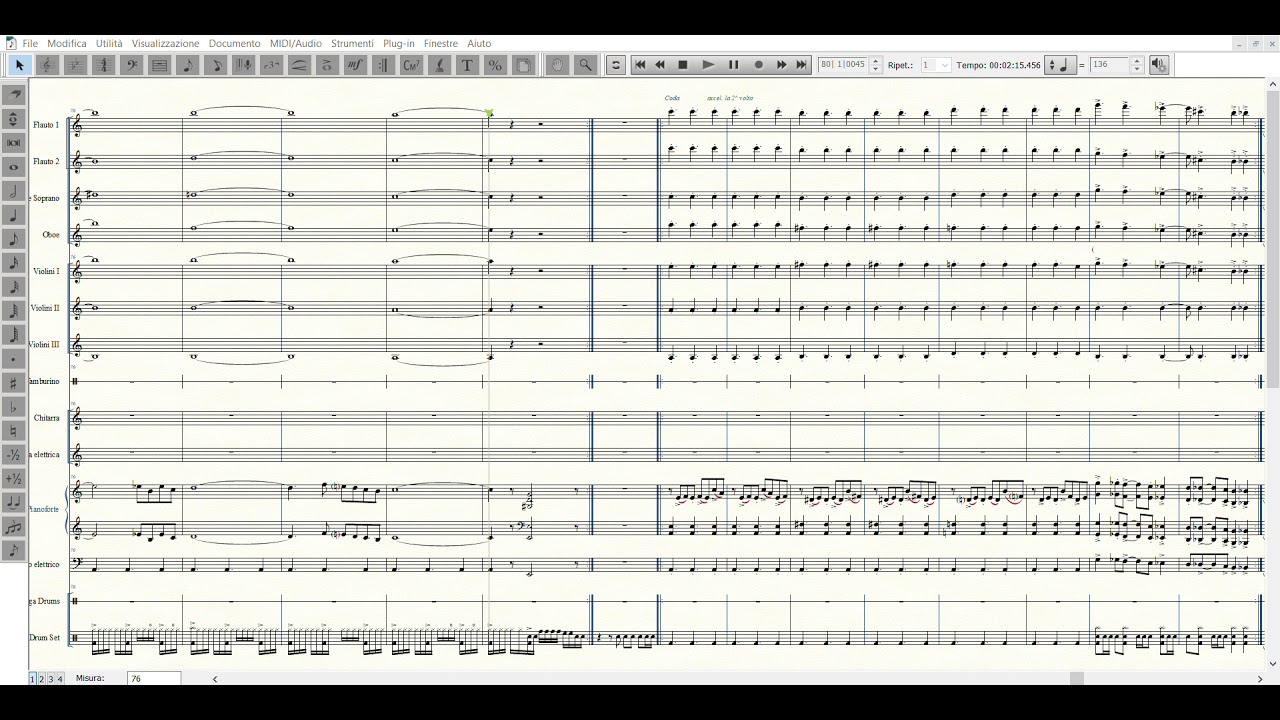Toggle the natural accidental in palette
1280x720 pixels.
click(x=14, y=431)
